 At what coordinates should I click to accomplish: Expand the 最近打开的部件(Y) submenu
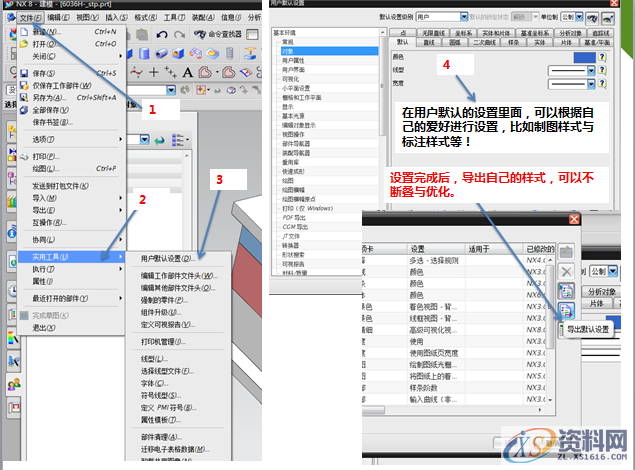coord(72,298)
